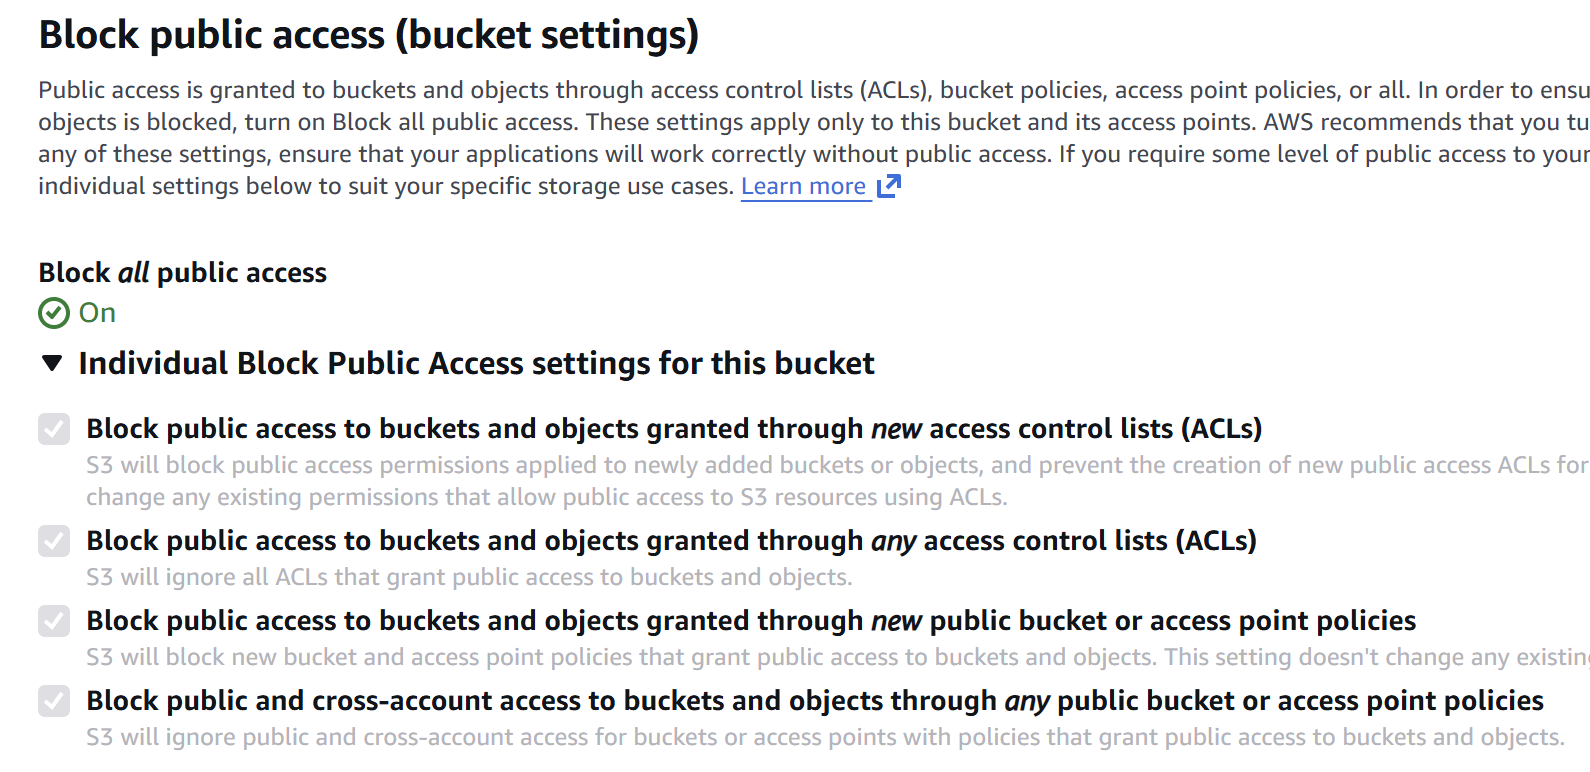Toggle the new public bucket policies checkbox
The width and height of the screenshot is (1590, 772).
click(54, 621)
